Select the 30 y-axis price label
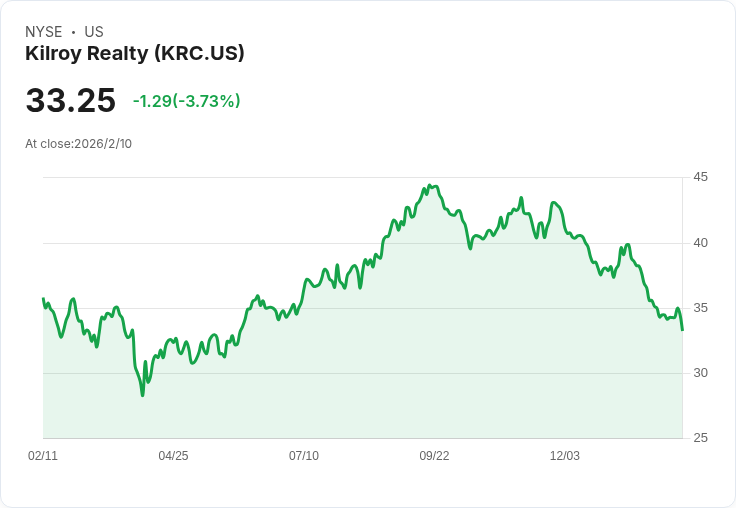 [701, 373]
